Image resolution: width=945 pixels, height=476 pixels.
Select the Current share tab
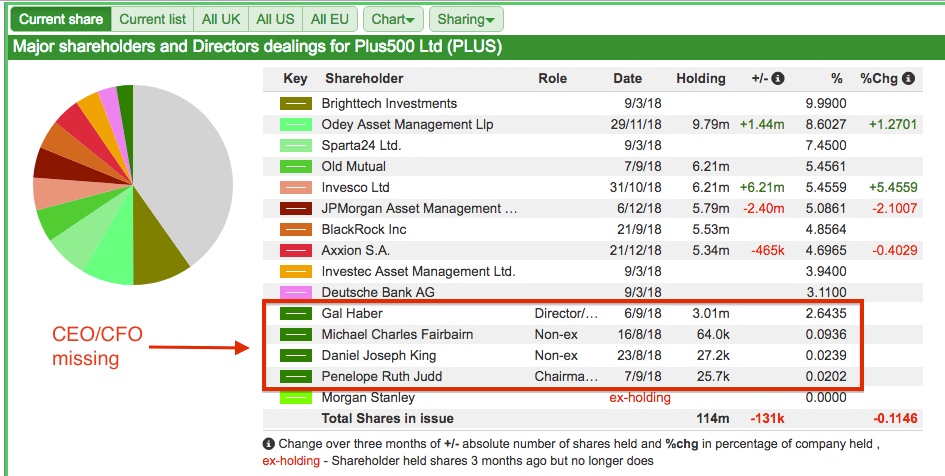tap(61, 19)
